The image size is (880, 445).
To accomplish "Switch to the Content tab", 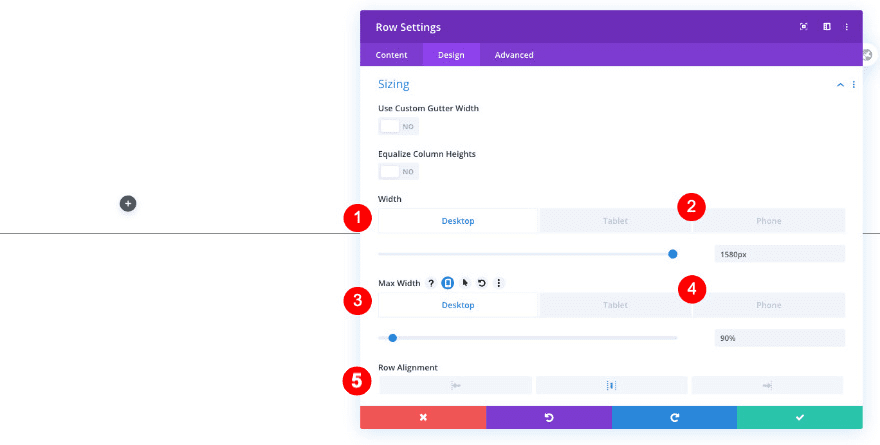I will click(391, 55).
